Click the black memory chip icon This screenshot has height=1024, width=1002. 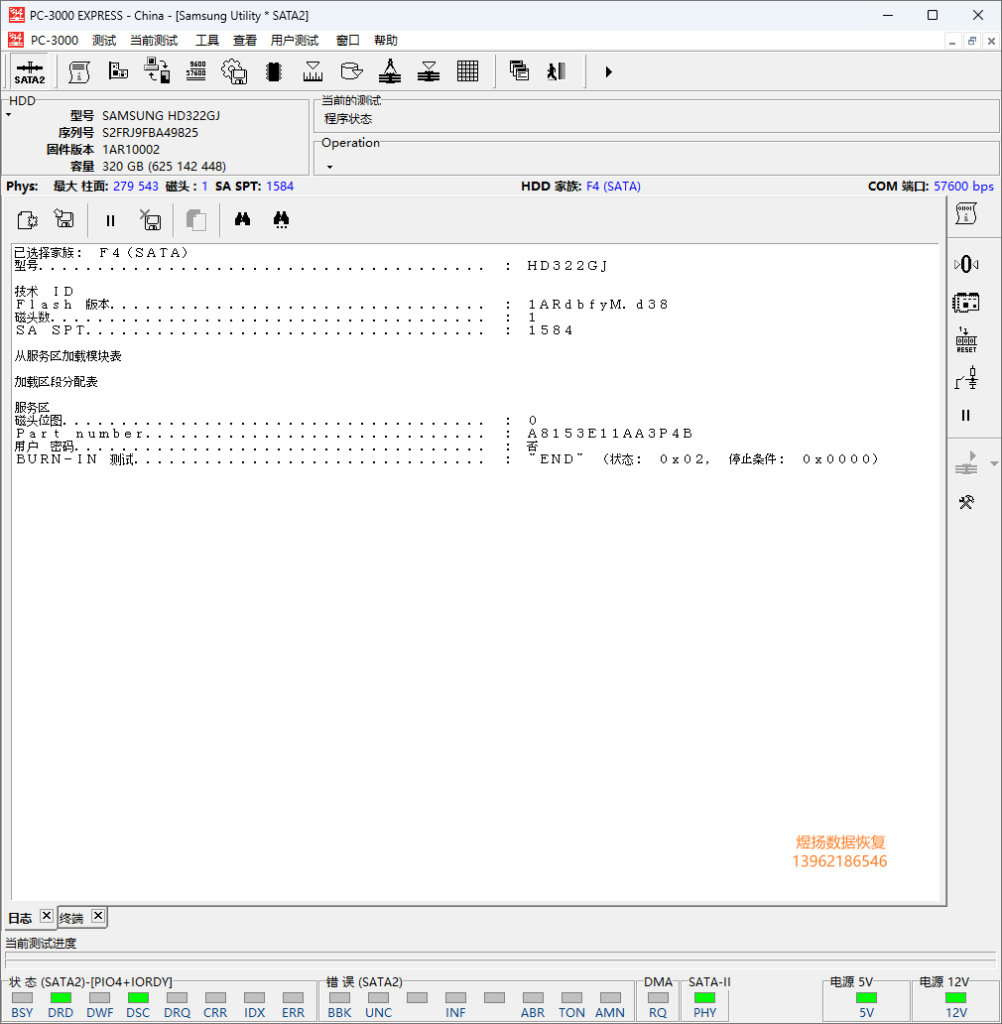coord(274,71)
